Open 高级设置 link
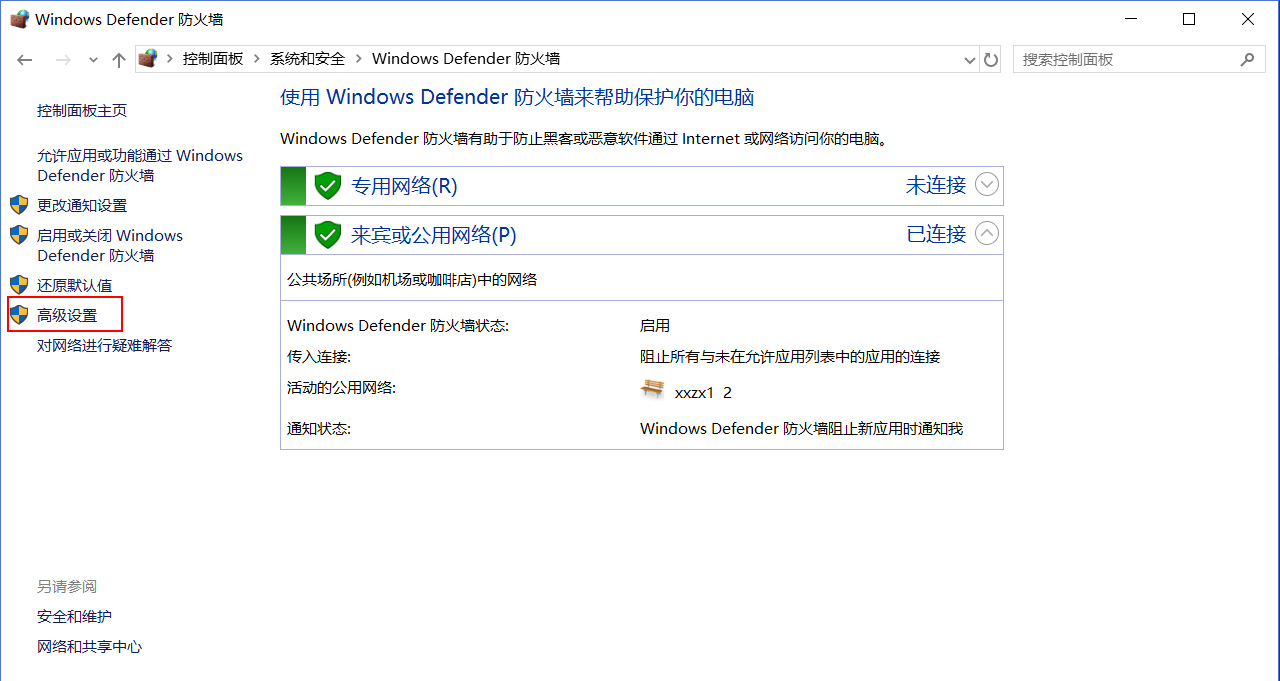 coord(67,315)
